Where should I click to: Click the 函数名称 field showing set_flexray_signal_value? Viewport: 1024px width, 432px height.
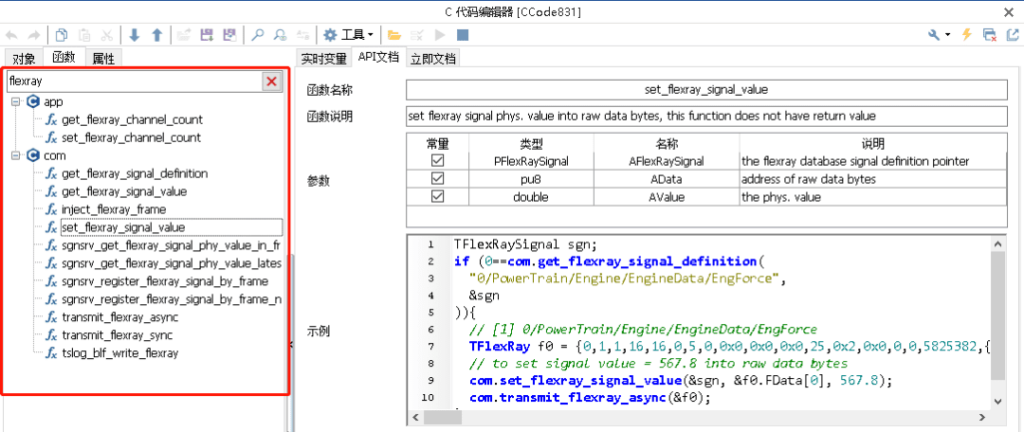(707, 90)
